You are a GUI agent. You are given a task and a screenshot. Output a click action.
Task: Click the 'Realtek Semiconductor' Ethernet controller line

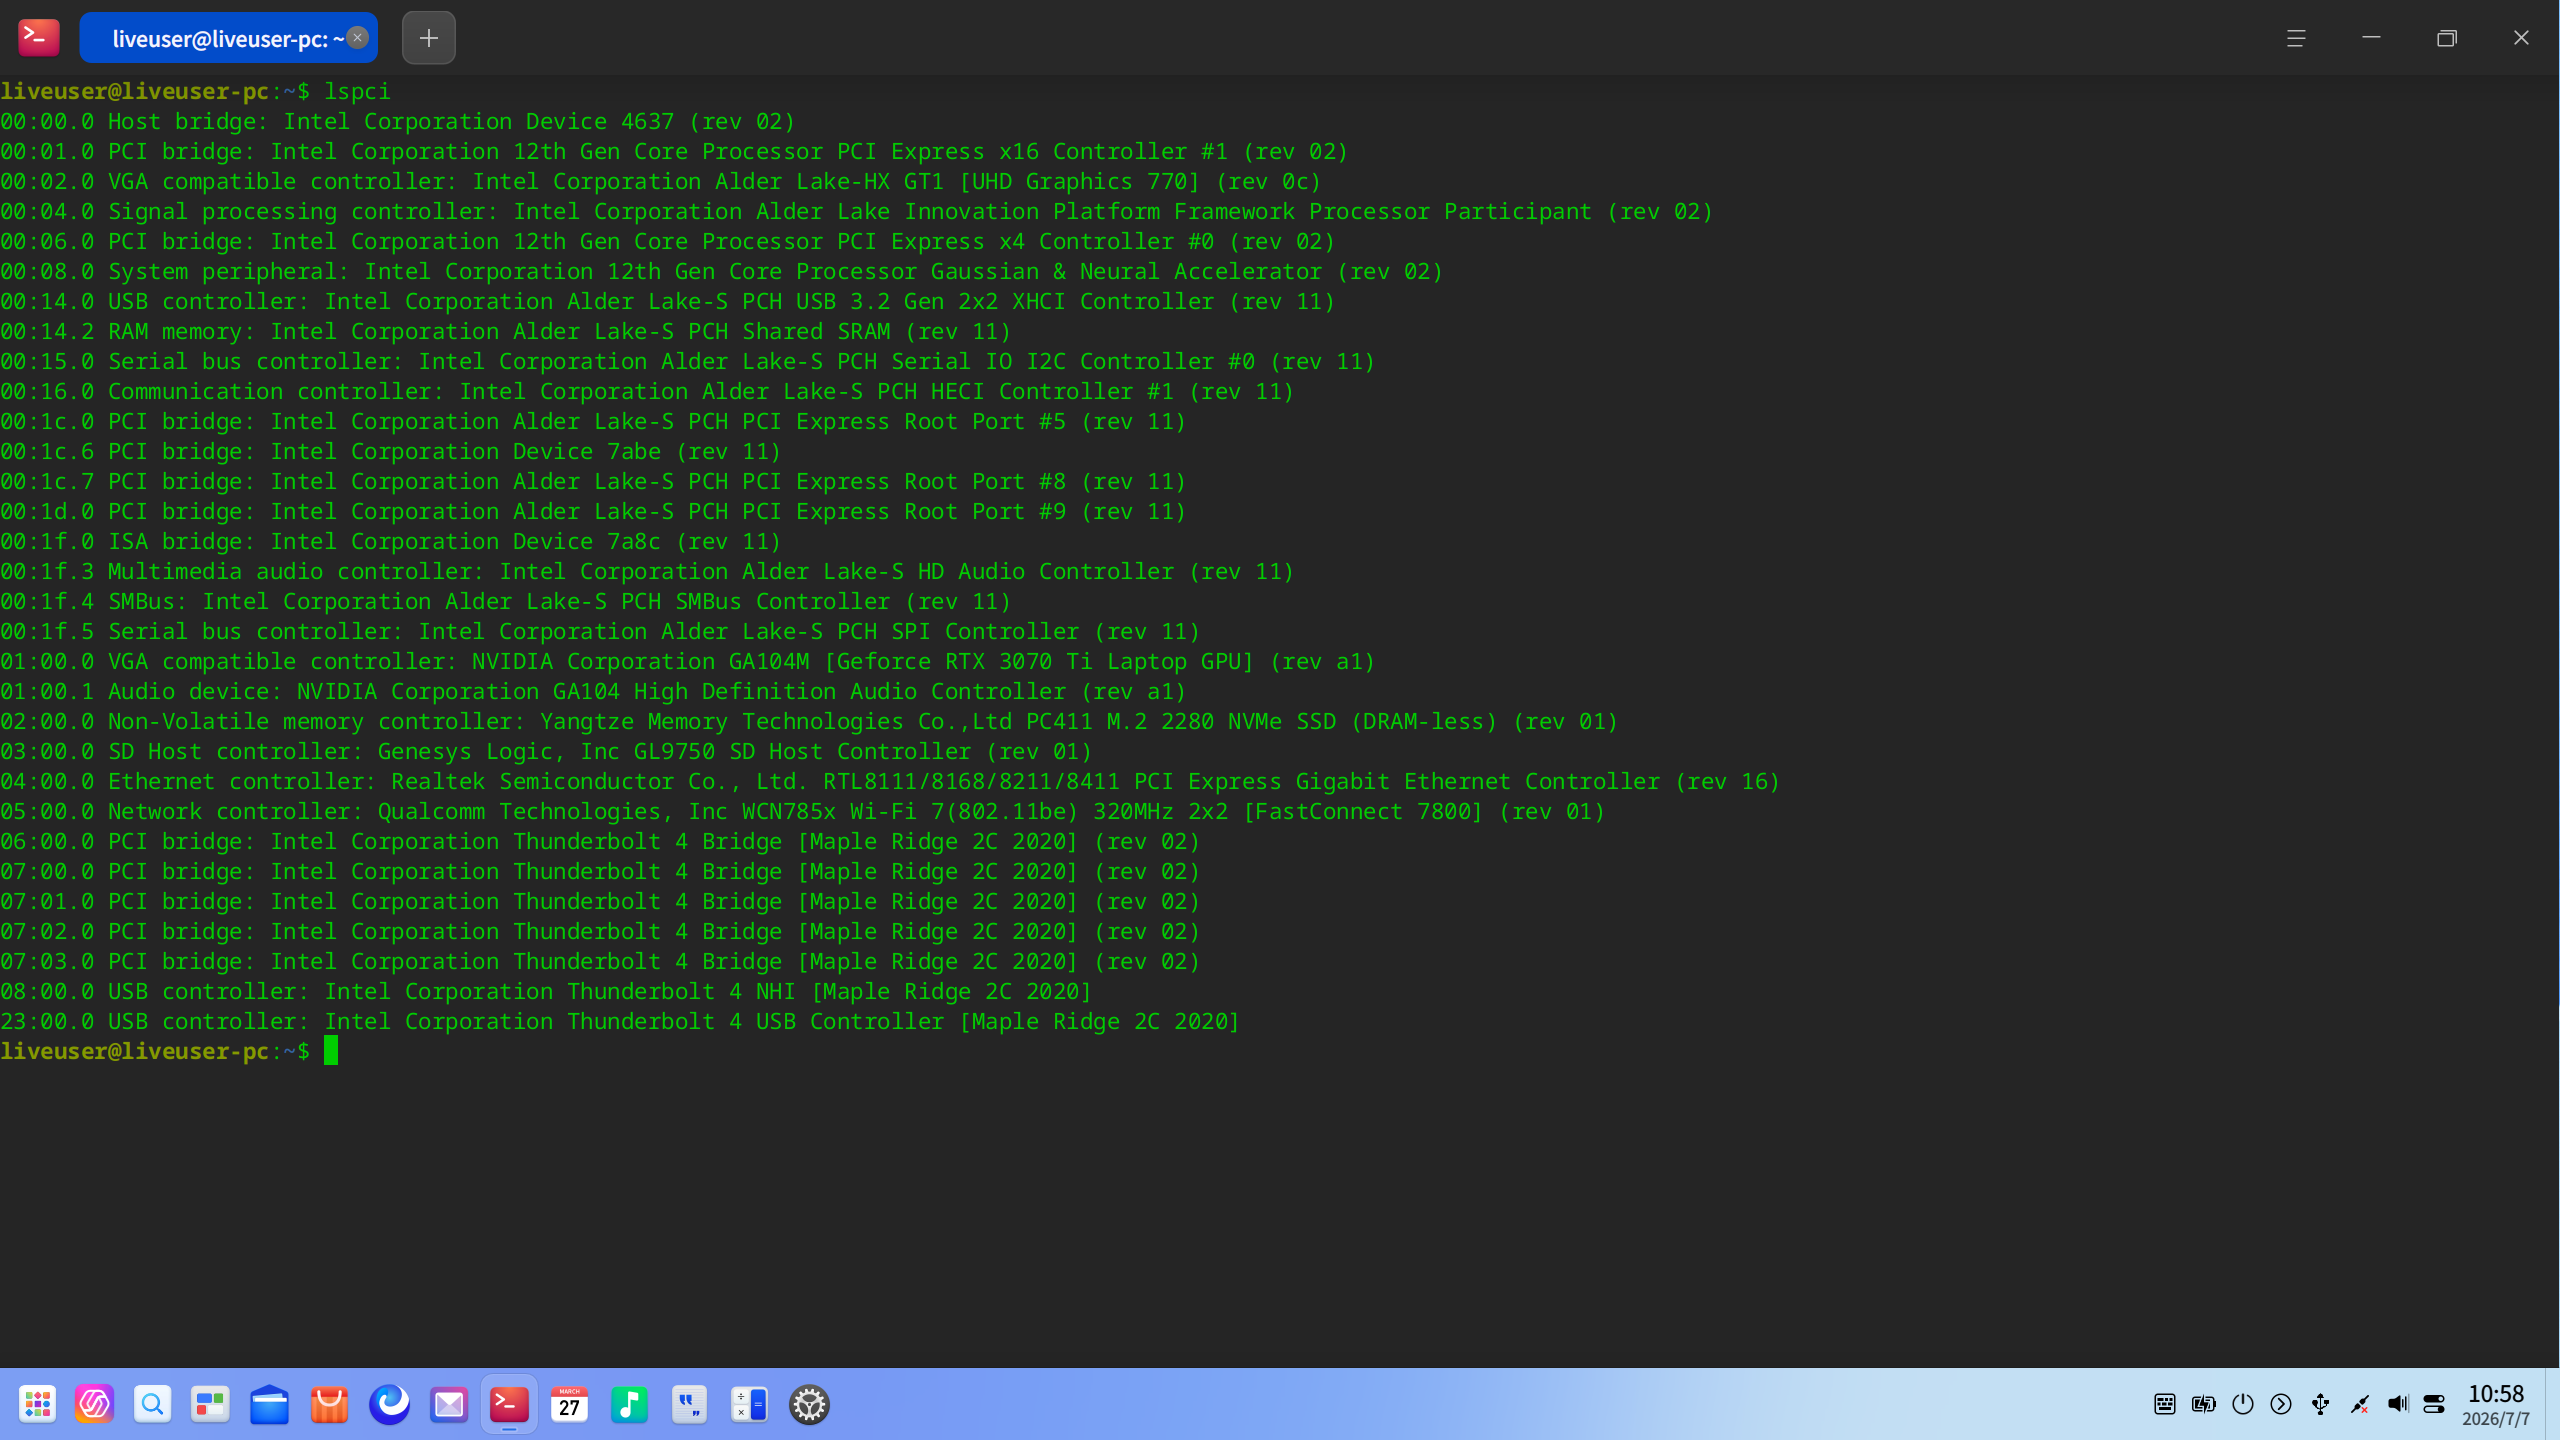(x=890, y=782)
